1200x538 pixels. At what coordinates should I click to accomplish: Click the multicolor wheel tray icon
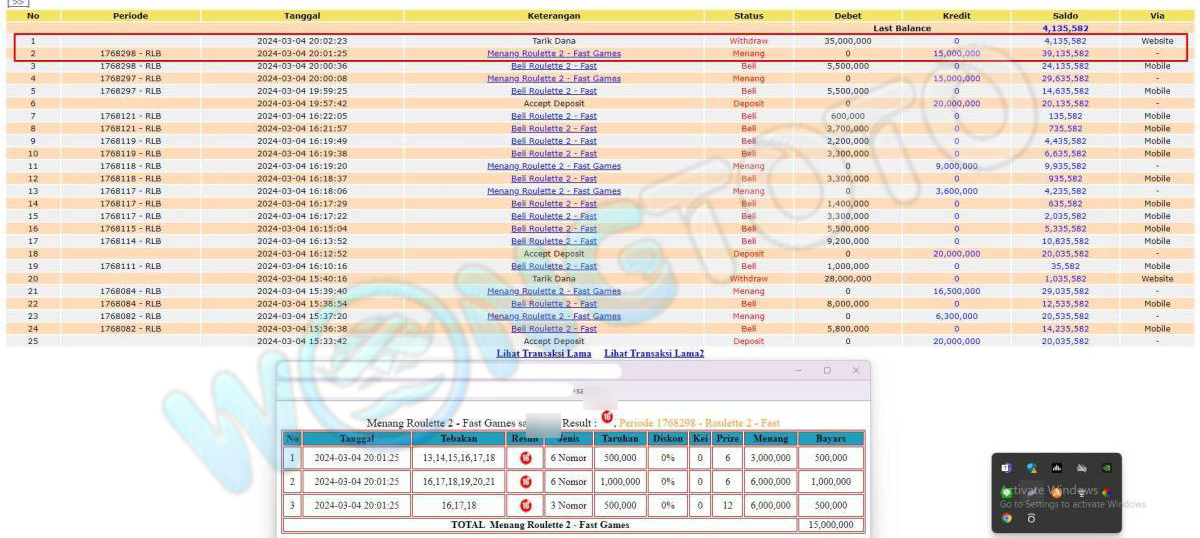pos(1106,492)
